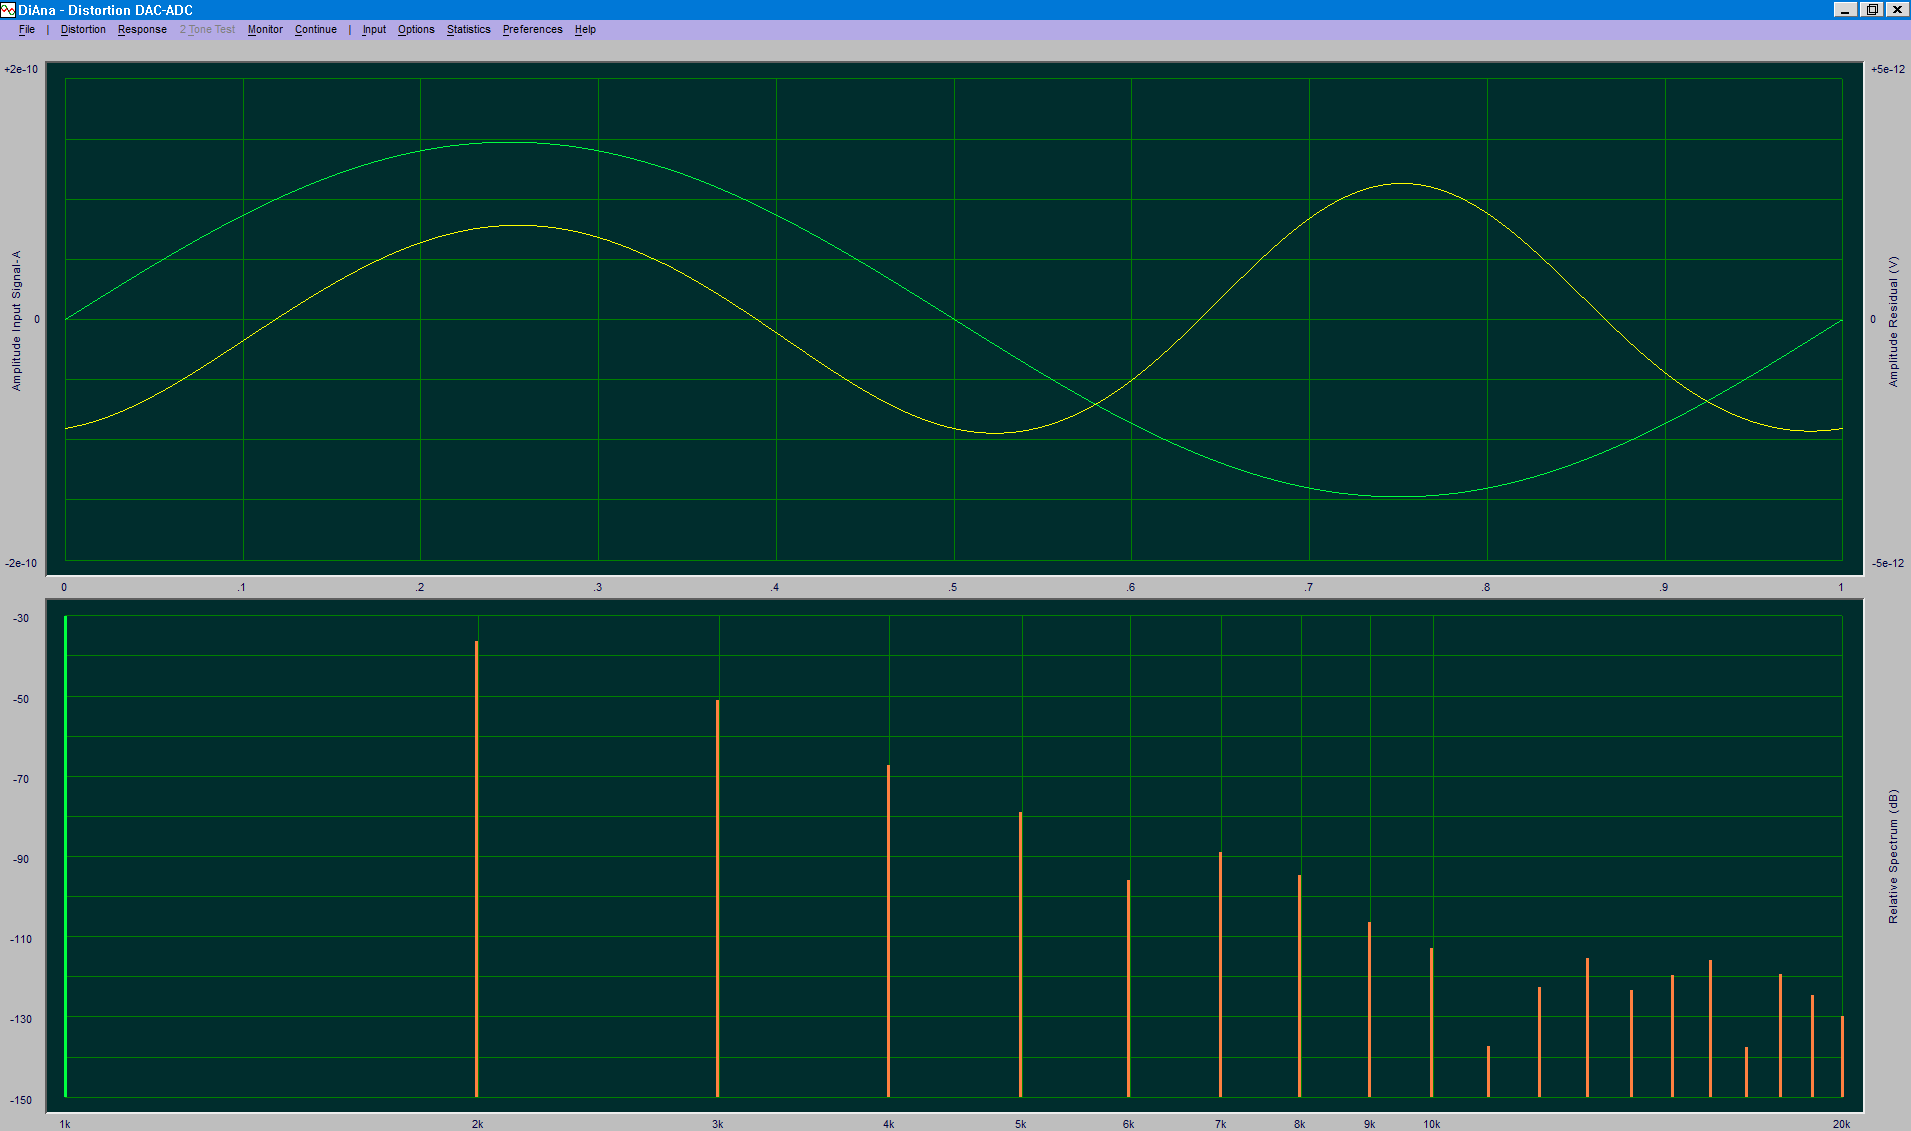Click the 5k harmonic spectrum bar
This screenshot has width=1911, height=1131.
point(1020,954)
